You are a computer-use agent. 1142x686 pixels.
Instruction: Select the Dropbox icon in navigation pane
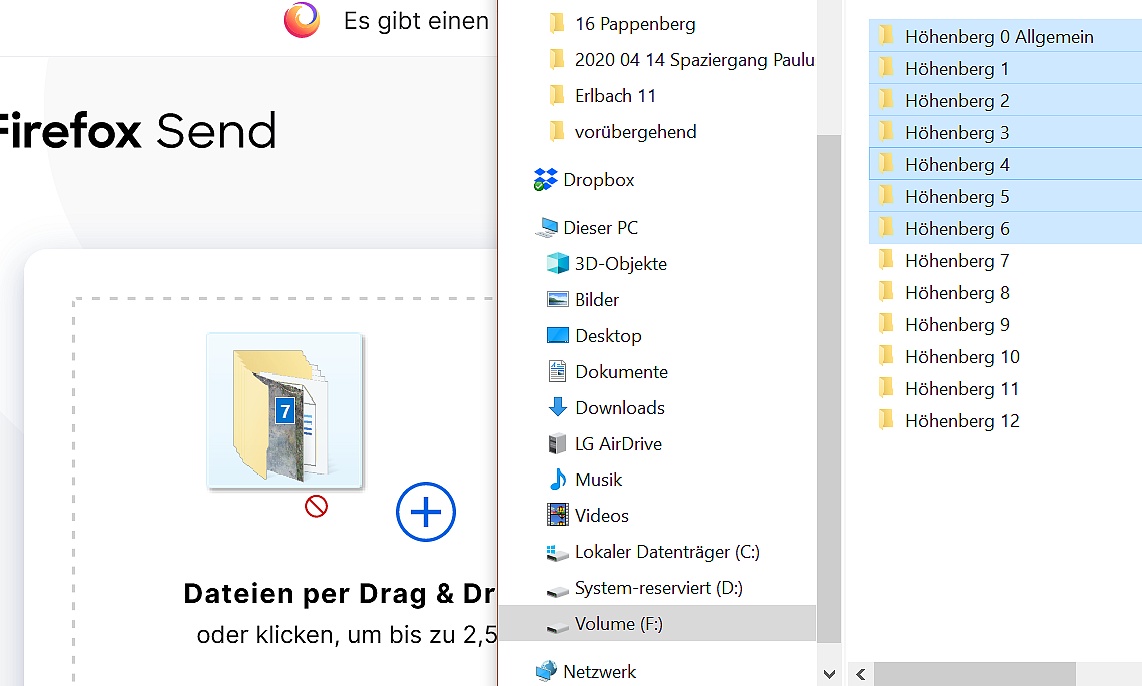coord(545,180)
